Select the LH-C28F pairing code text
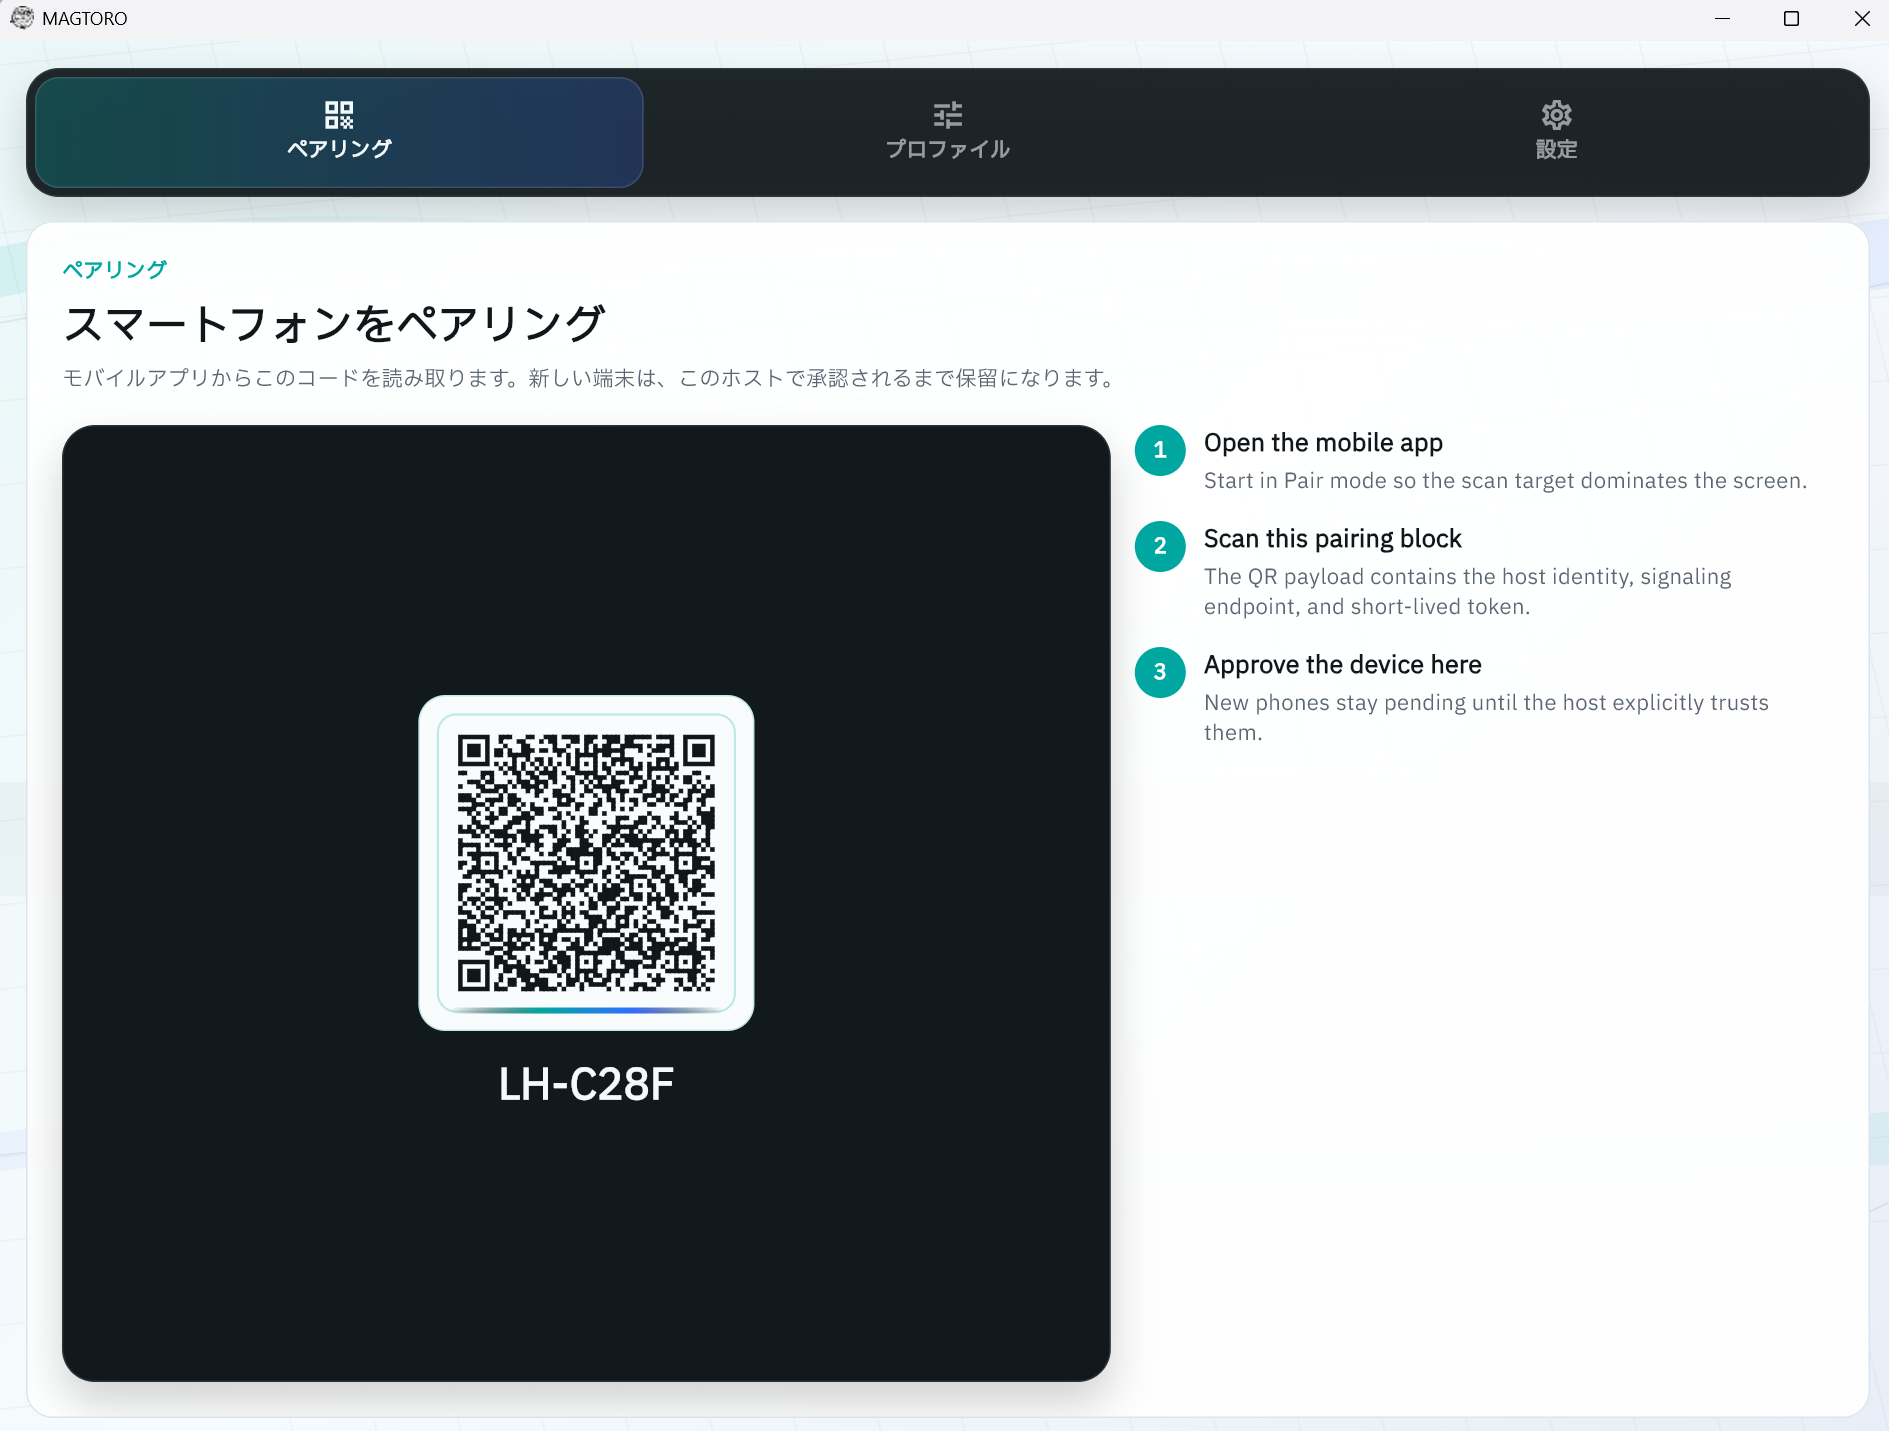The width and height of the screenshot is (1889, 1431). point(586,1084)
